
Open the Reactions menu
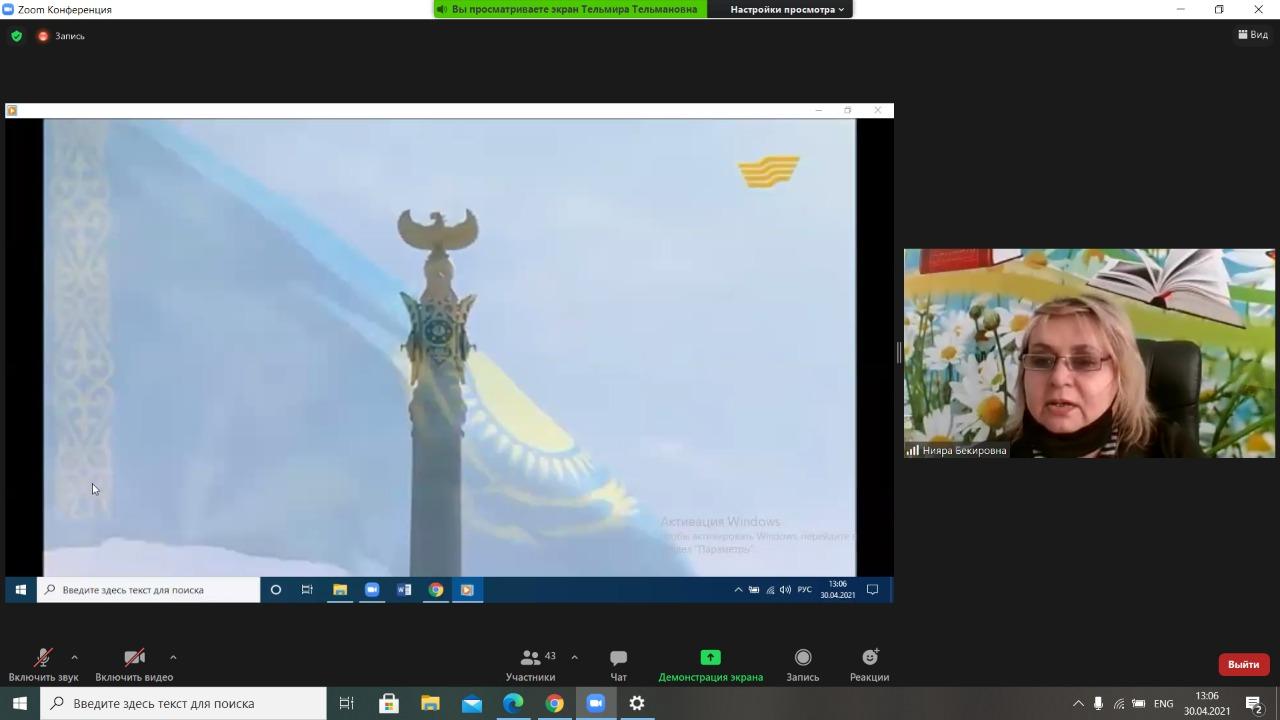click(x=869, y=664)
